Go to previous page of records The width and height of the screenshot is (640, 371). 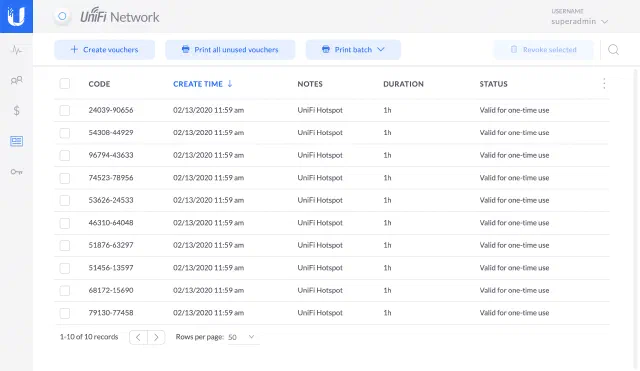click(138, 337)
